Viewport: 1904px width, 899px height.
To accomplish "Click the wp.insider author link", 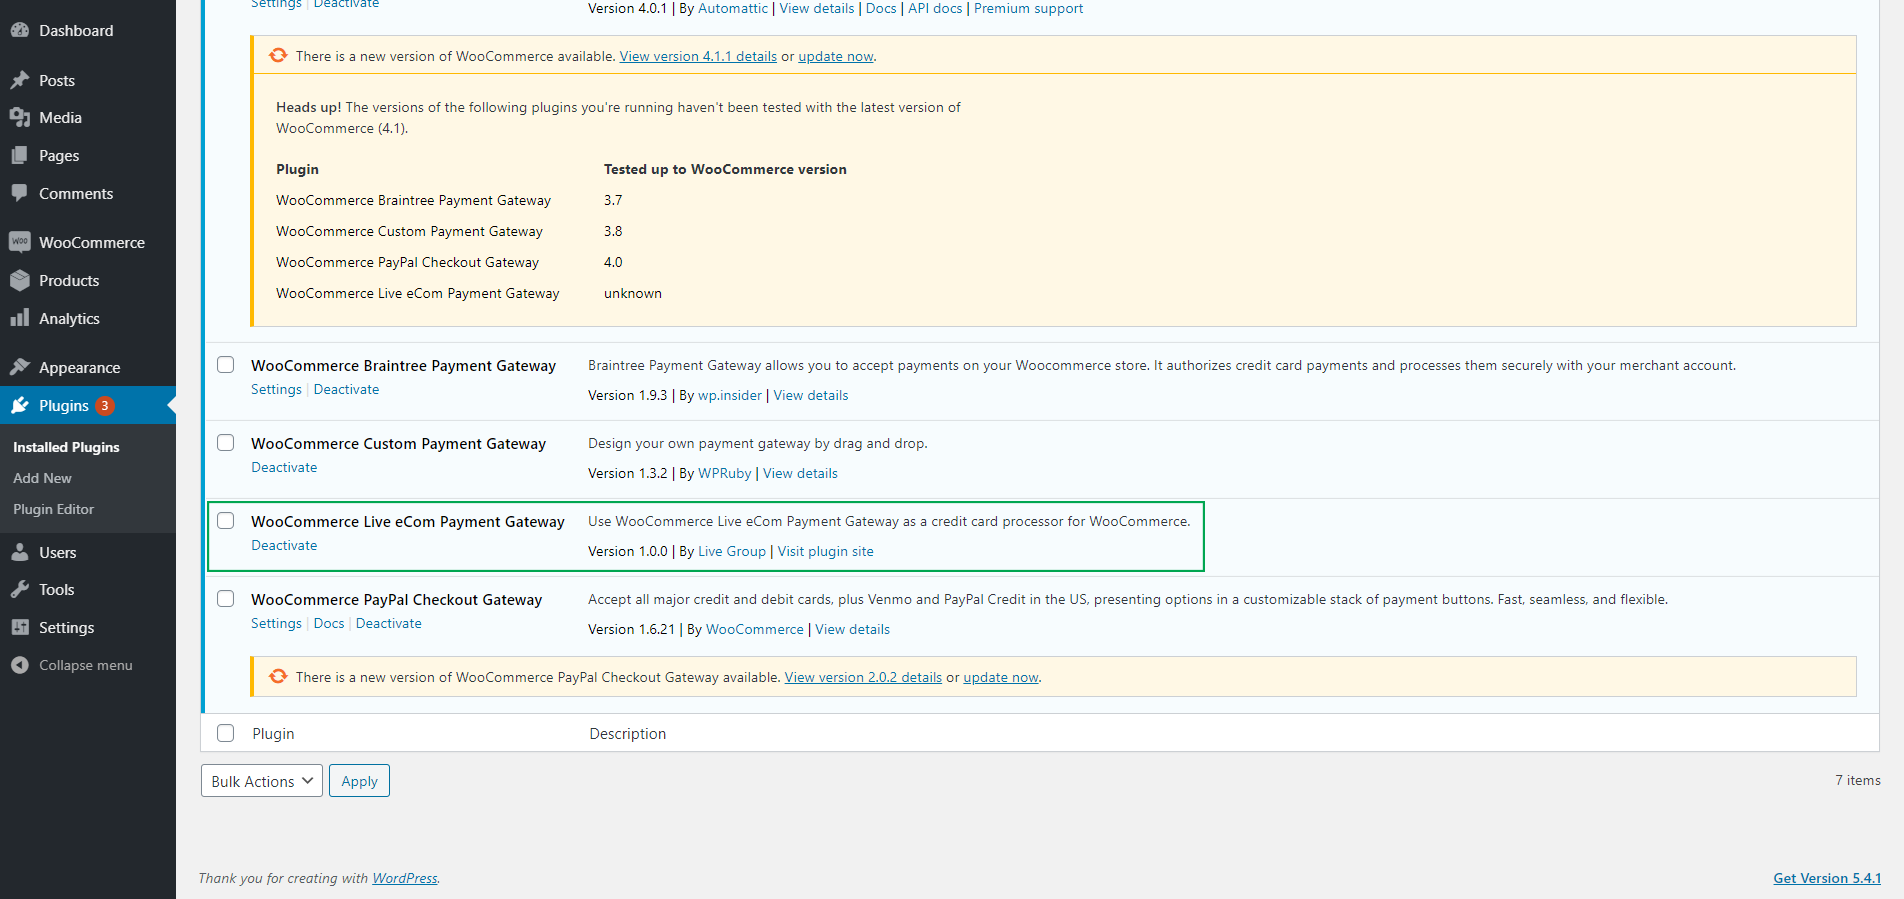I will tap(730, 395).
